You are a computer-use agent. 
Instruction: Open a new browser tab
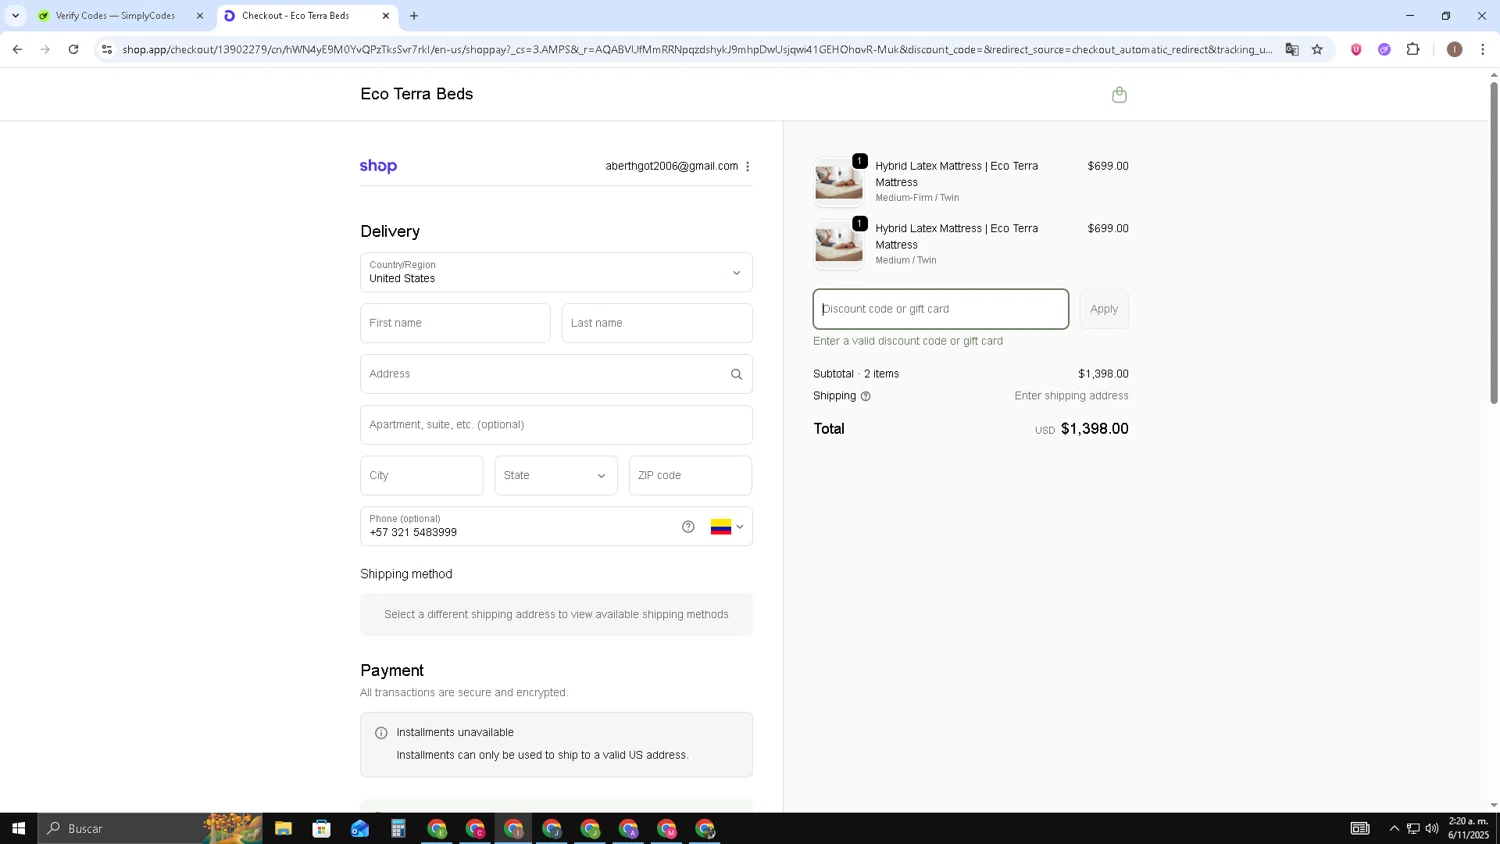[414, 16]
